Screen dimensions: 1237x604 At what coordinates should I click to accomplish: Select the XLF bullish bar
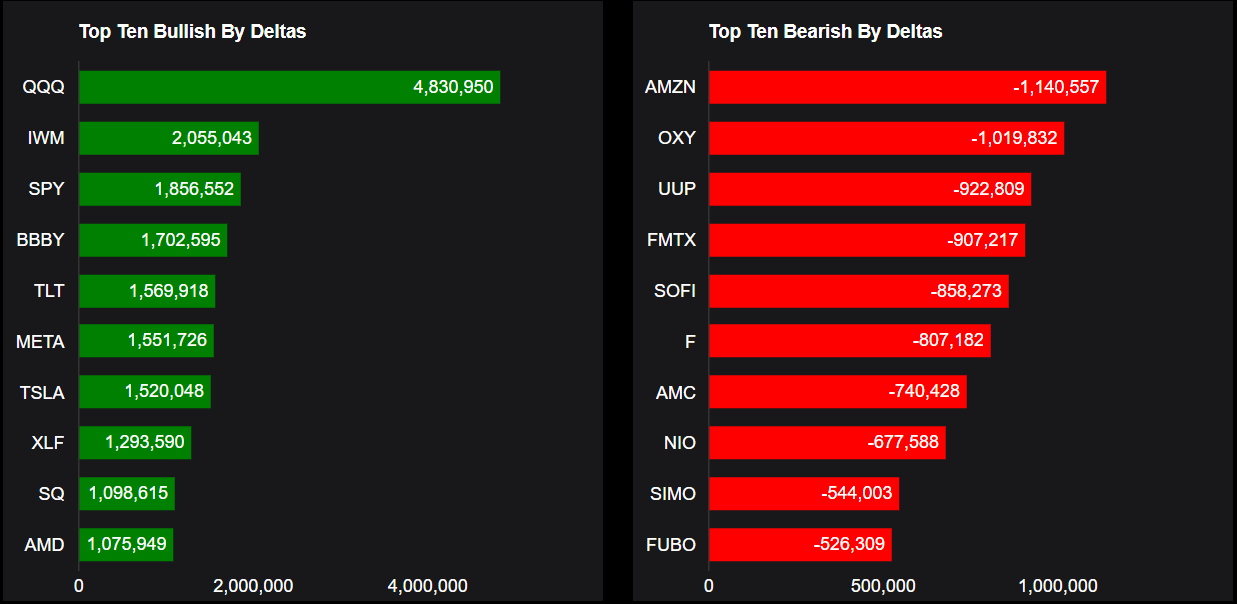(135, 443)
